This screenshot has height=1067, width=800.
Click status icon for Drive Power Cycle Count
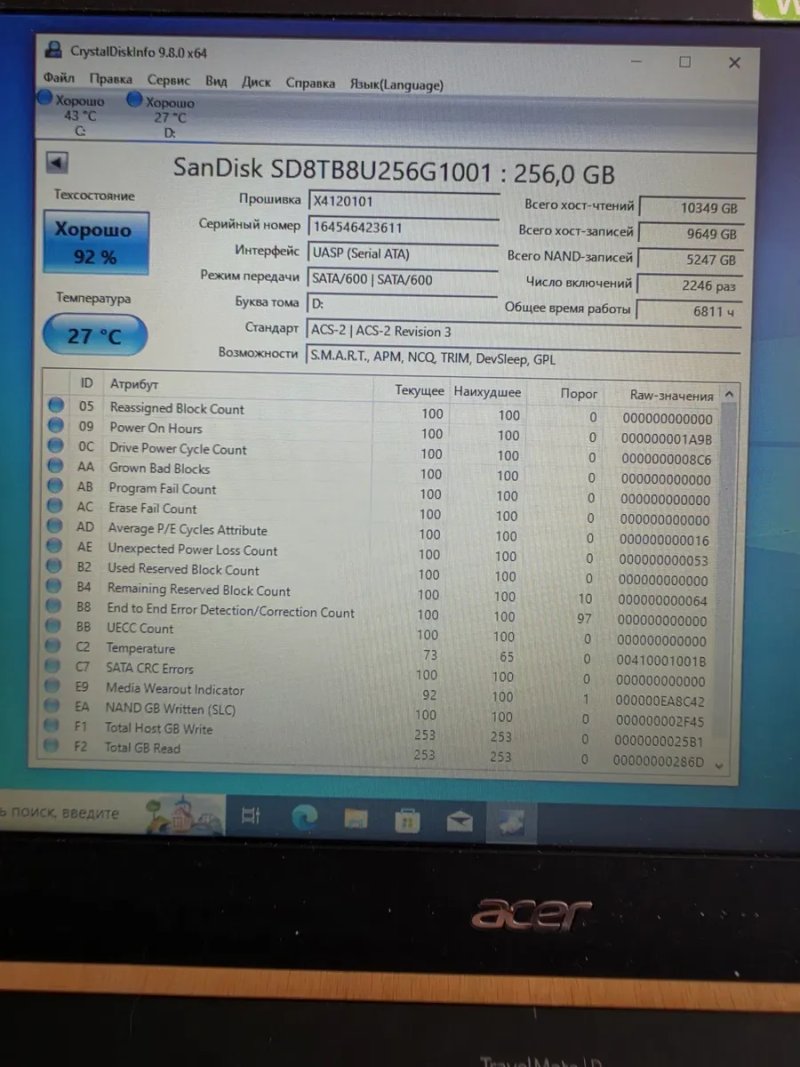55,445
